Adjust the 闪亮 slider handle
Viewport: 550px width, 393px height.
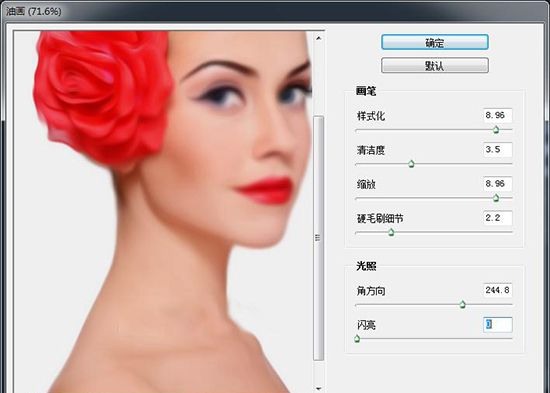click(357, 339)
